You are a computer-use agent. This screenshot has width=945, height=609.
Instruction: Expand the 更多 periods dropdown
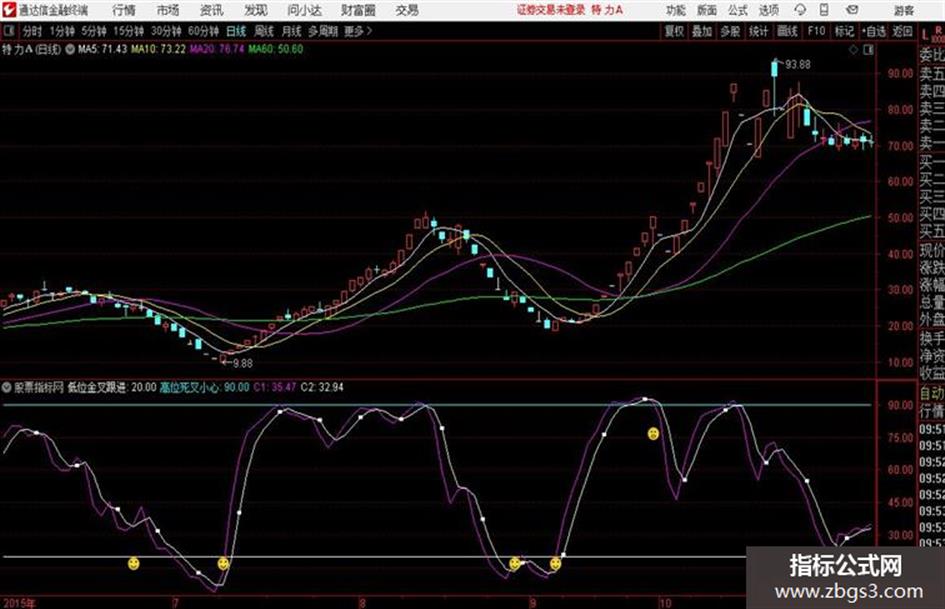click(358, 31)
